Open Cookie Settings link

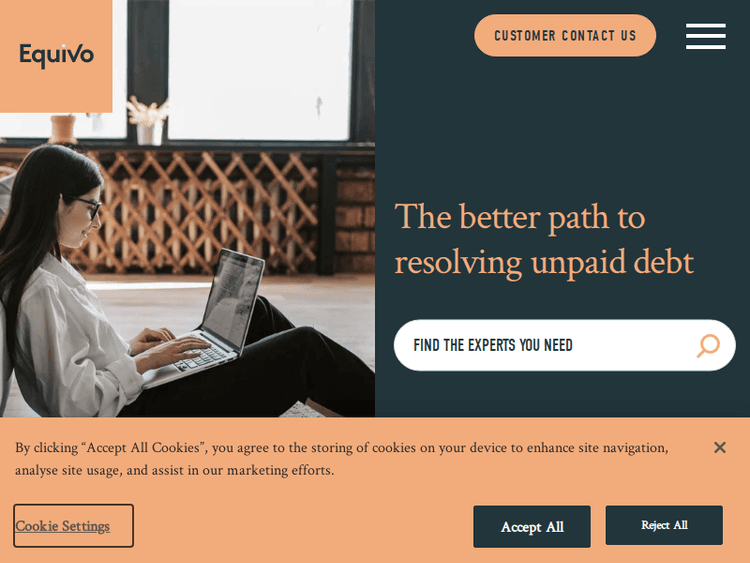click(63, 526)
